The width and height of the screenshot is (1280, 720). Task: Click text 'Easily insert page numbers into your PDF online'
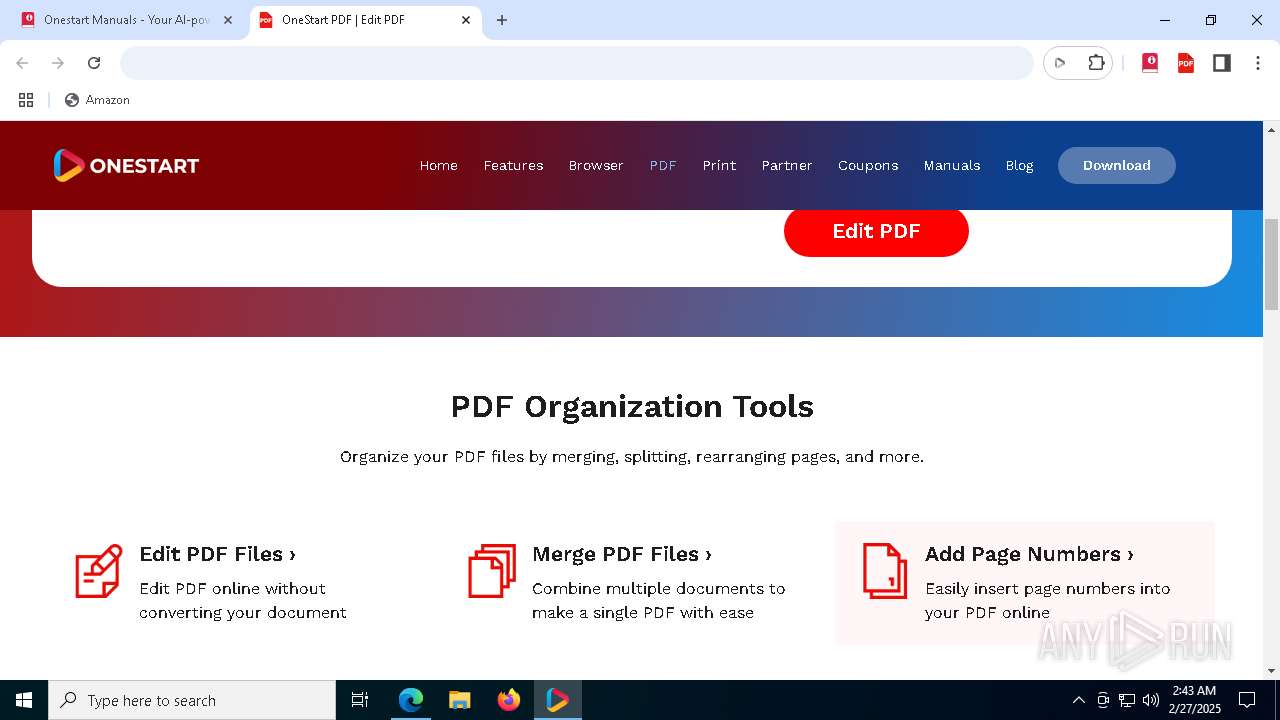coord(1047,600)
